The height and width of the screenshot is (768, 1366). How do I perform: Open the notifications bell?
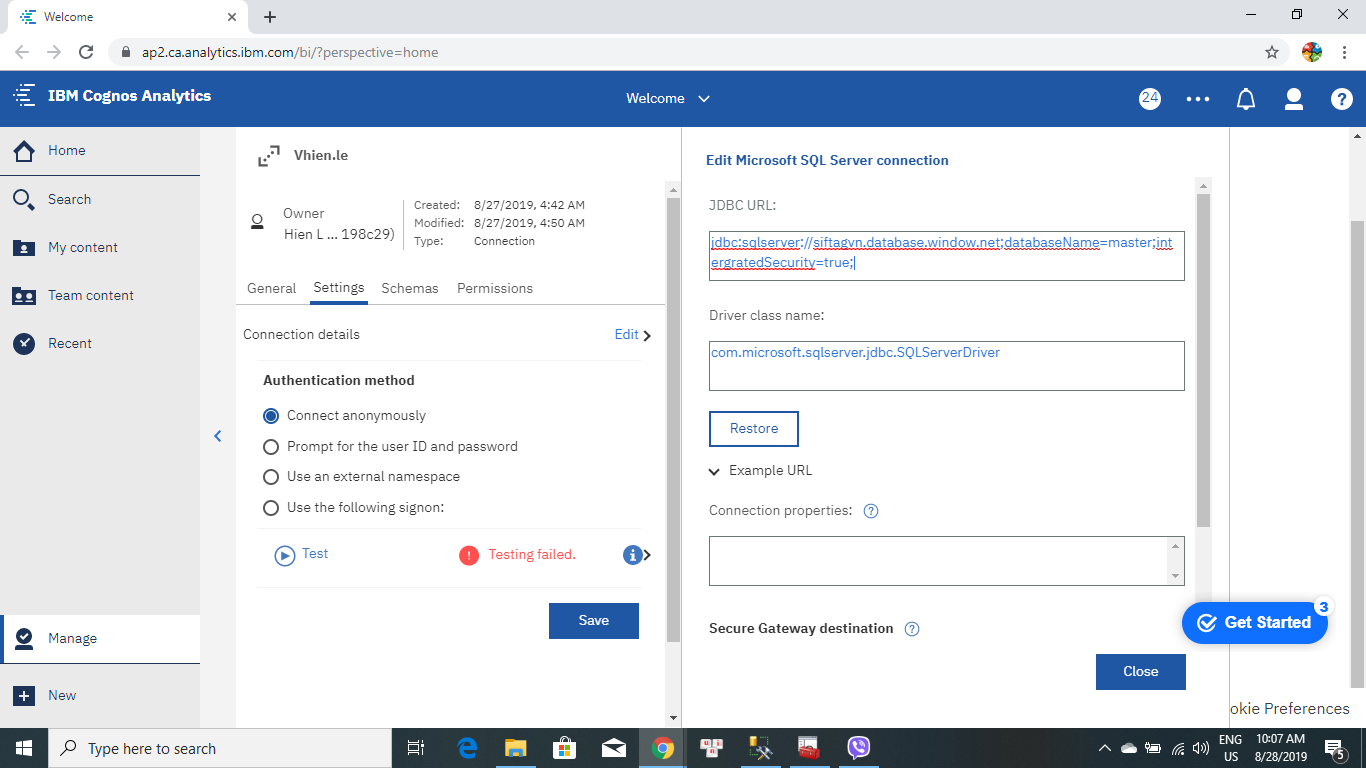coord(1245,98)
